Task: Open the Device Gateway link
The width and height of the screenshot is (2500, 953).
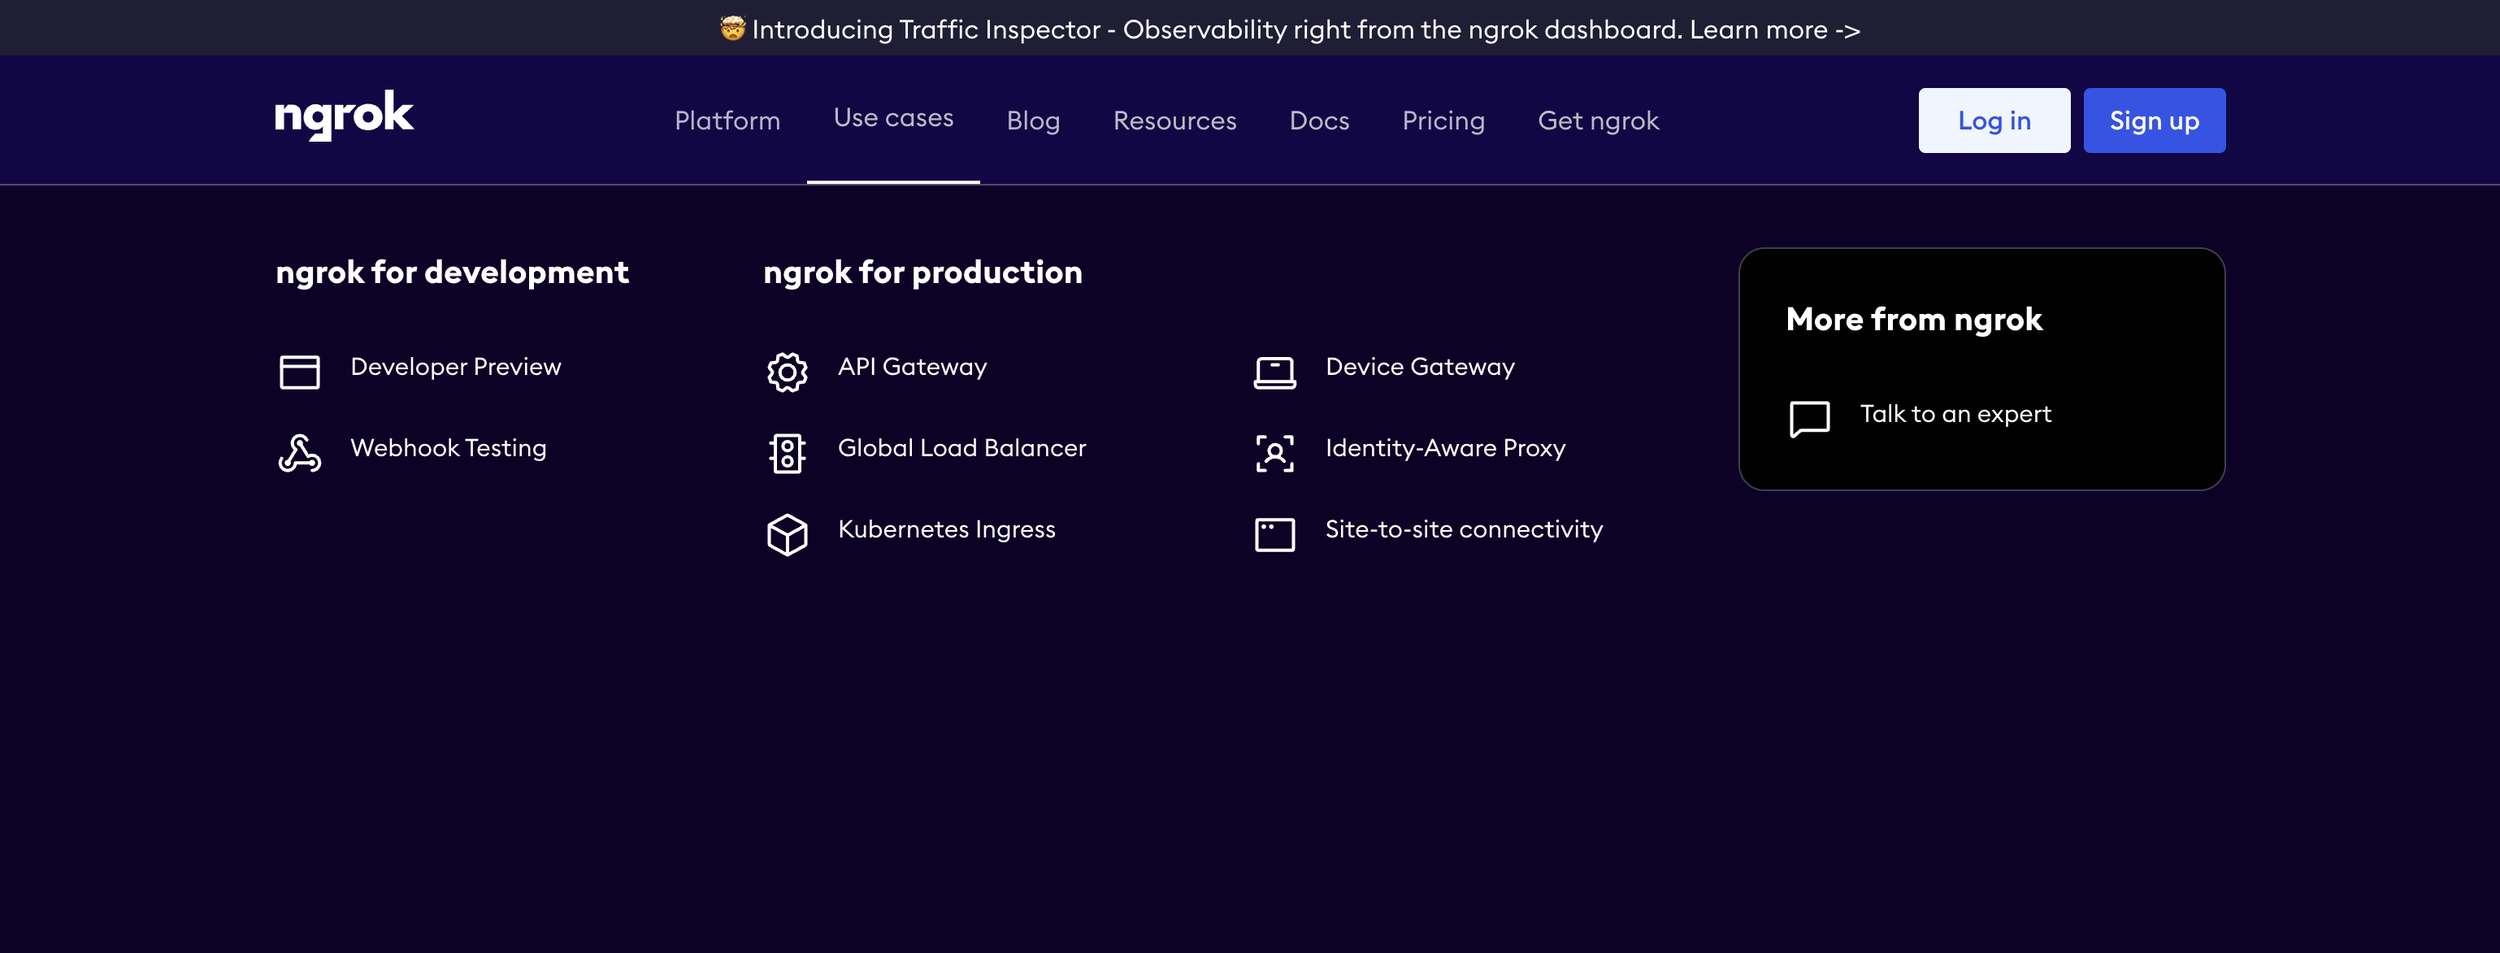Action: click(1420, 367)
